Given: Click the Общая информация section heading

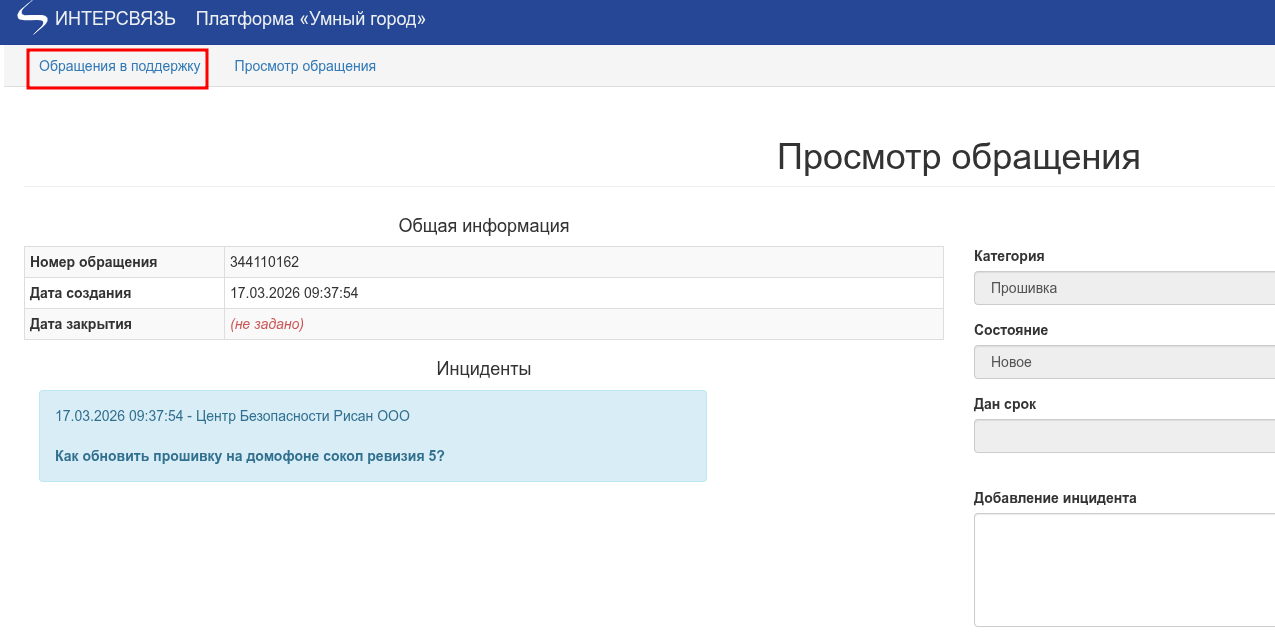Looking at the screenshot, I should tap(484, 226).
